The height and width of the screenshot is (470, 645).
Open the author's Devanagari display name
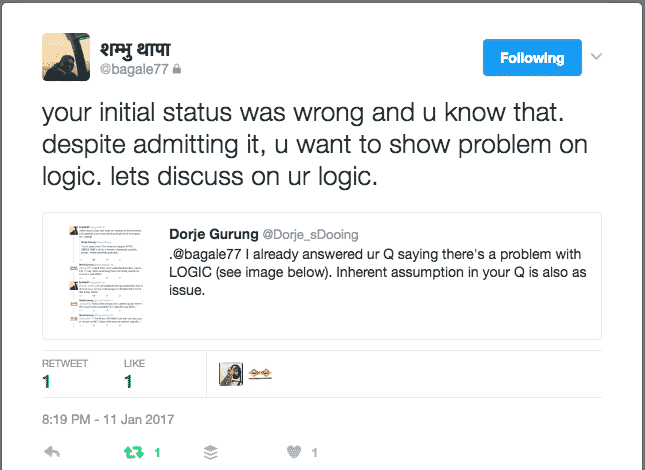coord(135,50)
